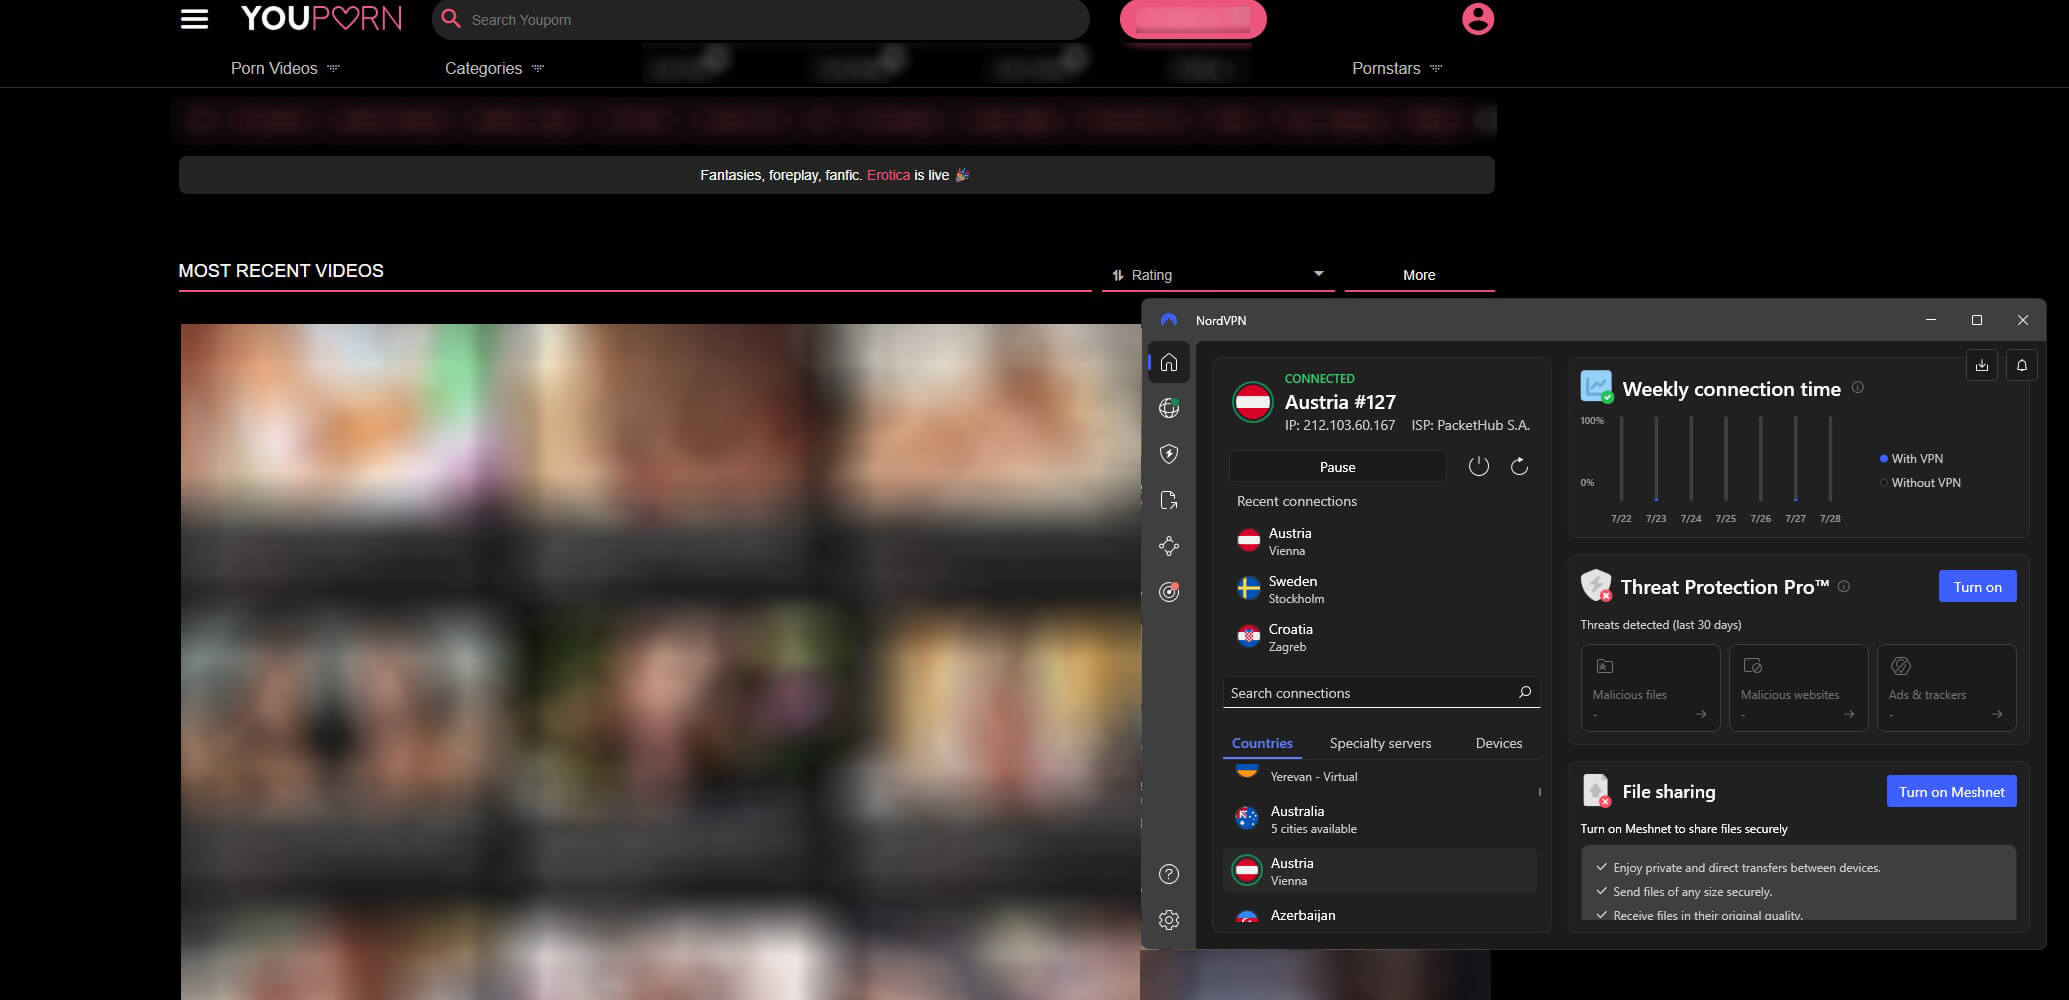
Task: Open the website hamburger menu
Action: tap(194, 19)
